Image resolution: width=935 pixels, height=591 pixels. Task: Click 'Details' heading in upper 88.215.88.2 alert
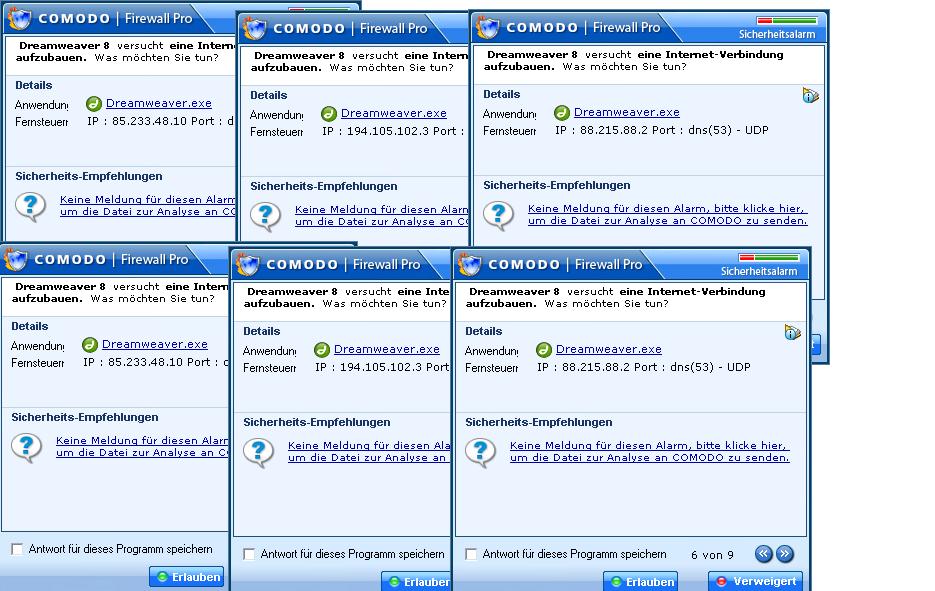point(501,94)
